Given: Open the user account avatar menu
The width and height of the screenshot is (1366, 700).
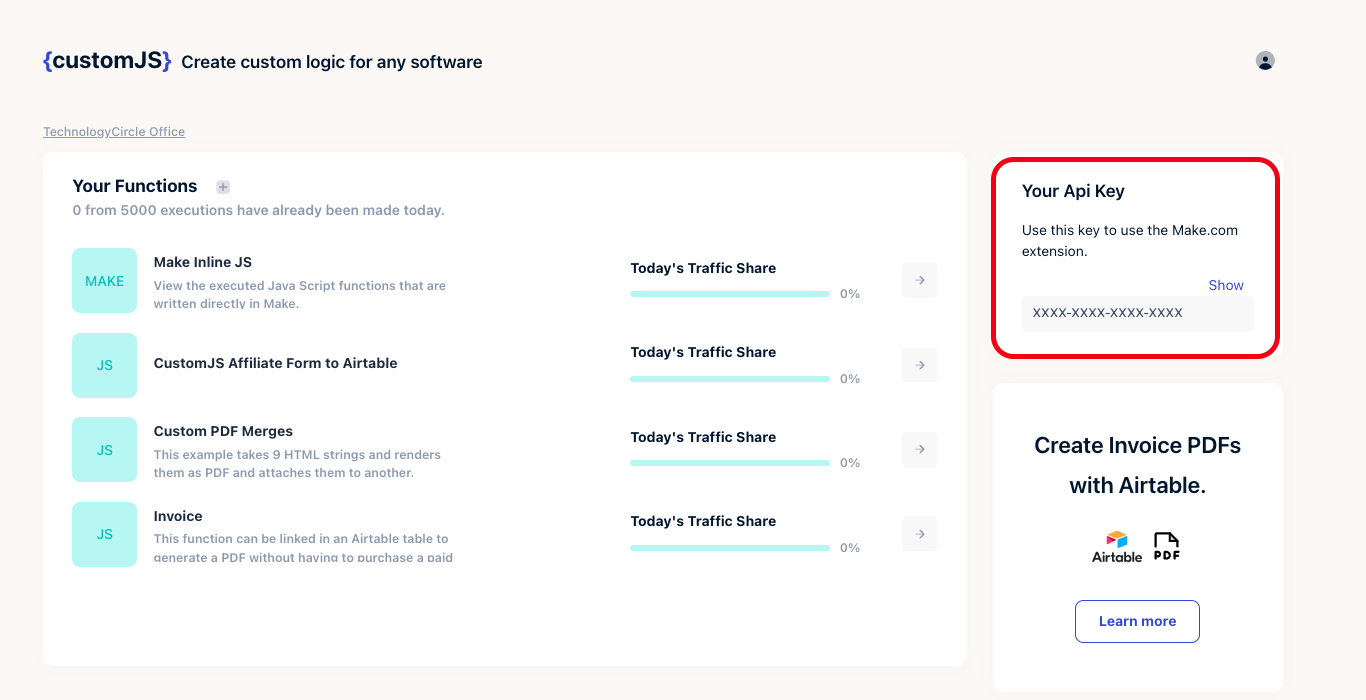Looking at the screenshot, I should (x=1265, y=61).
